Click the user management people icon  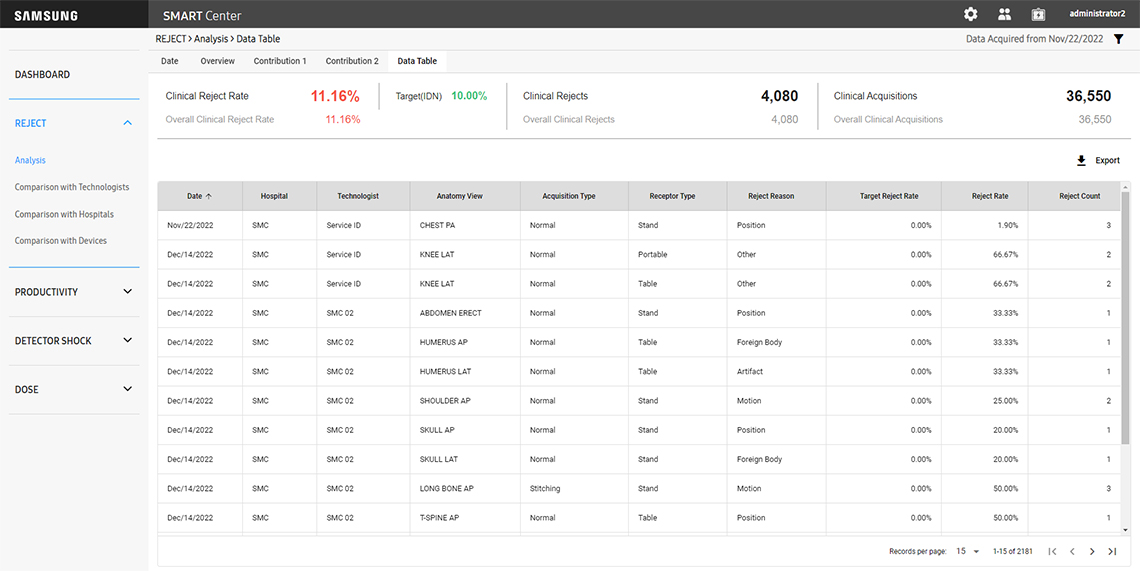pos(1004,14)
